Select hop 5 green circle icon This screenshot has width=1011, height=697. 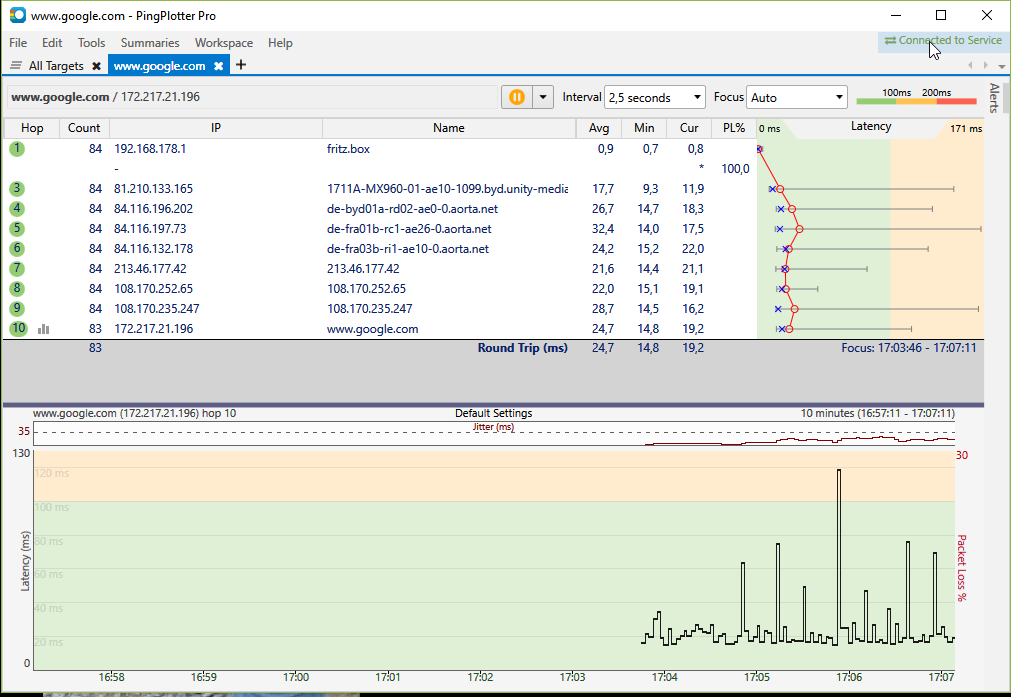(17, 229)
